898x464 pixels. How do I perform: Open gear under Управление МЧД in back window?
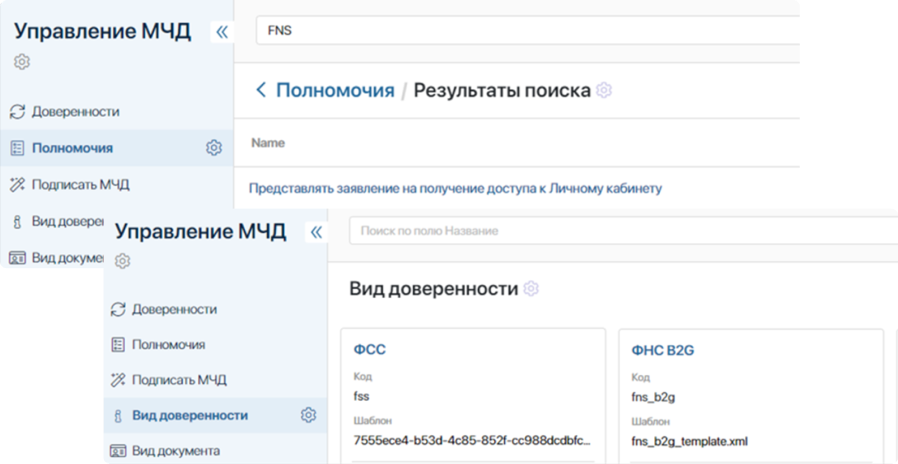pyautogui.click(x=22, y=61)
